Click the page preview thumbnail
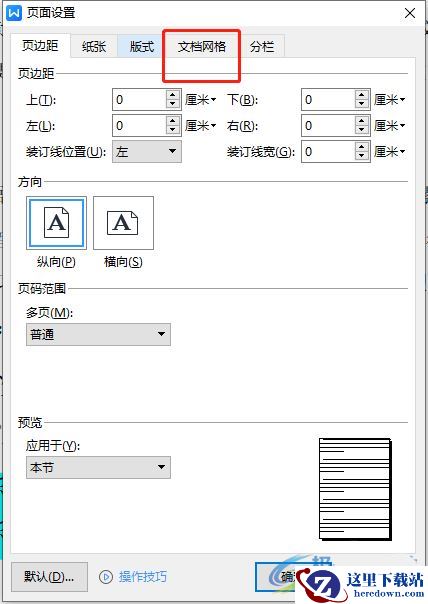Viewport: 428px width, 604px height. point(356,489)
